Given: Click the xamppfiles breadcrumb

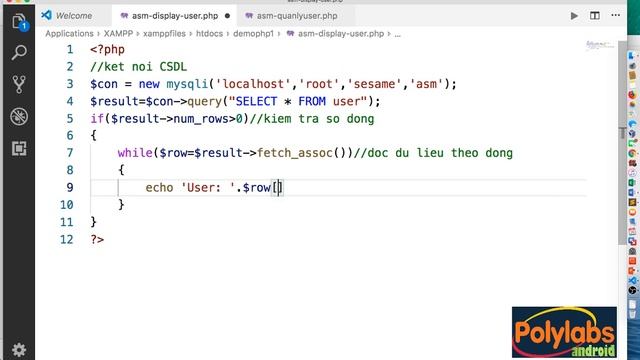Looking at the screenshot, I should (164, 34).
